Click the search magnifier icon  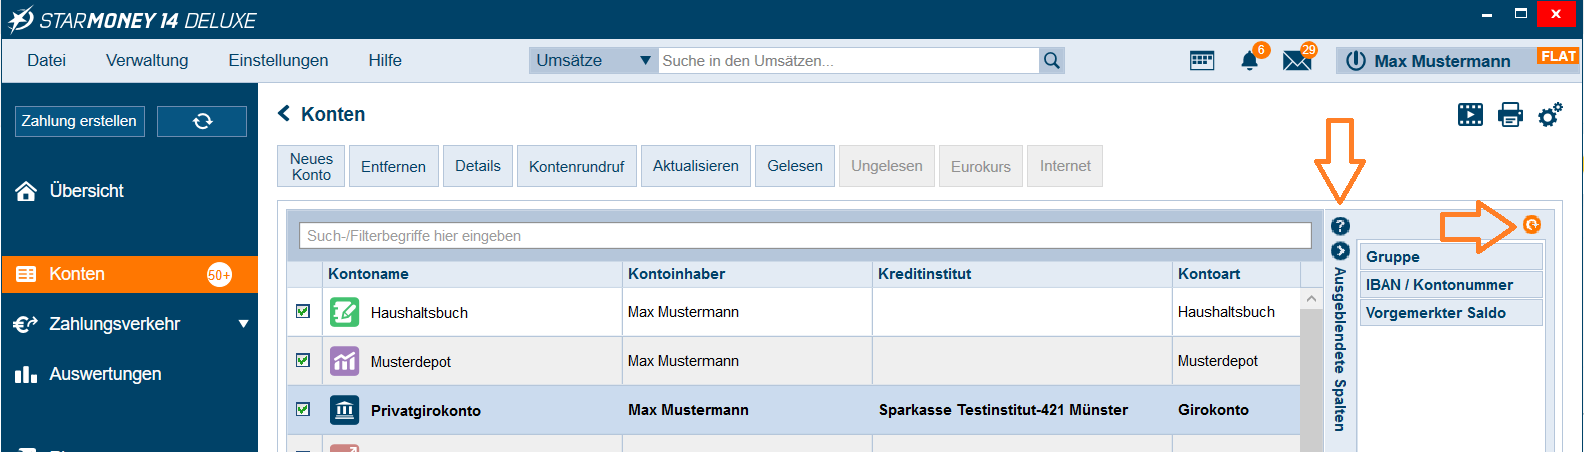click(1052, 61)
